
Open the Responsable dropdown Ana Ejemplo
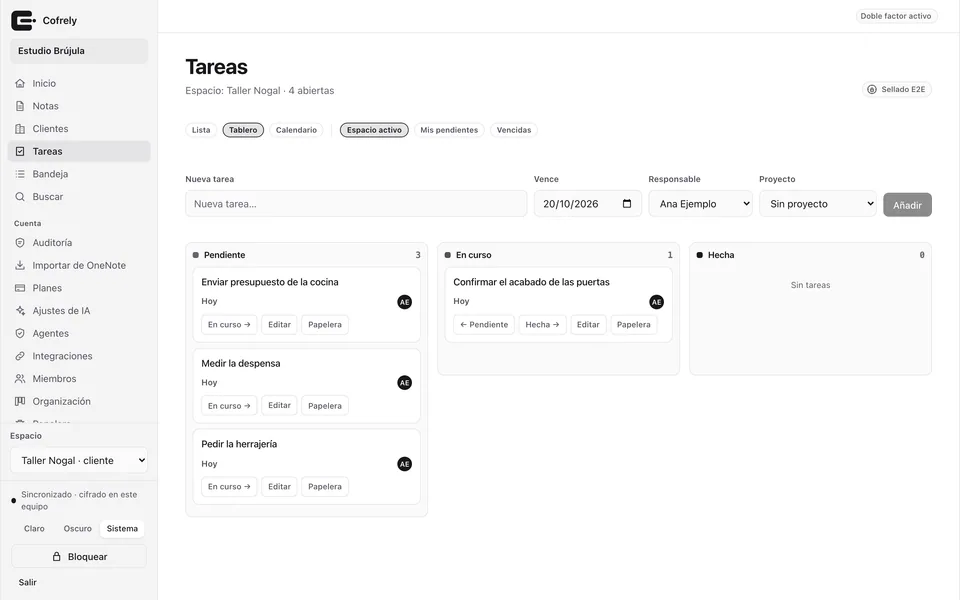[700, 204]
